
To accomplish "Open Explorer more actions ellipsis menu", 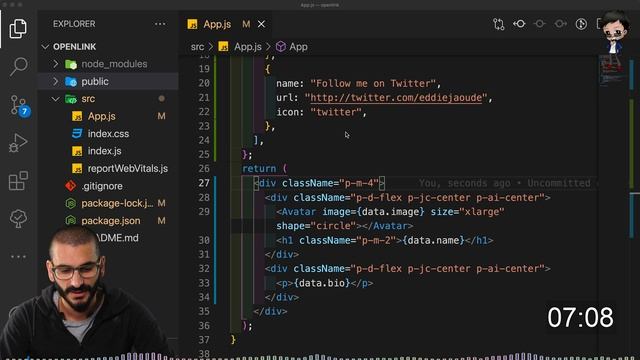I will tap(160, 24).
